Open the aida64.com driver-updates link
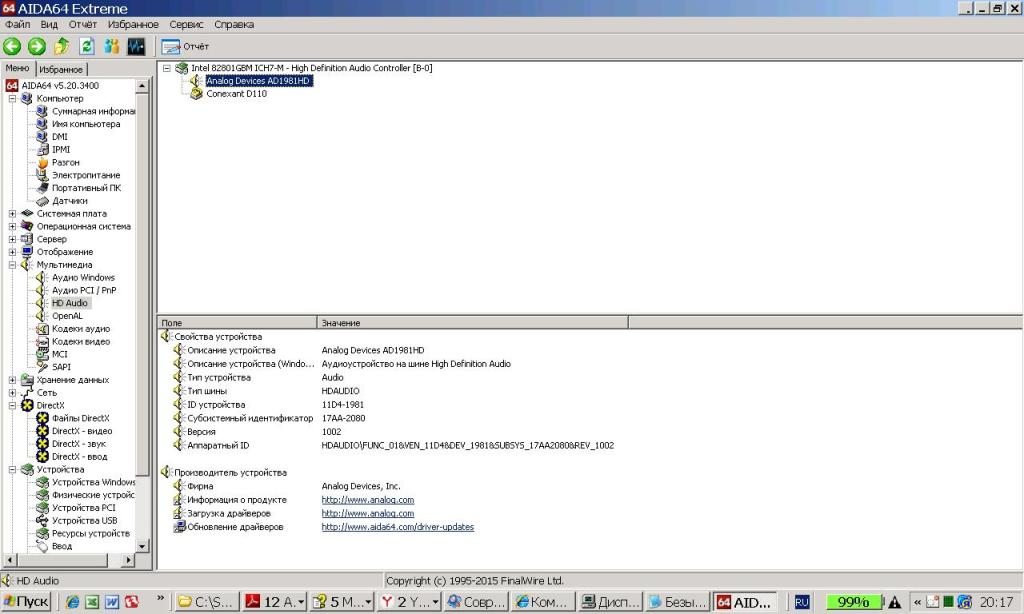The width and height of the screenshot is (1024, 614). coord(397,527)
